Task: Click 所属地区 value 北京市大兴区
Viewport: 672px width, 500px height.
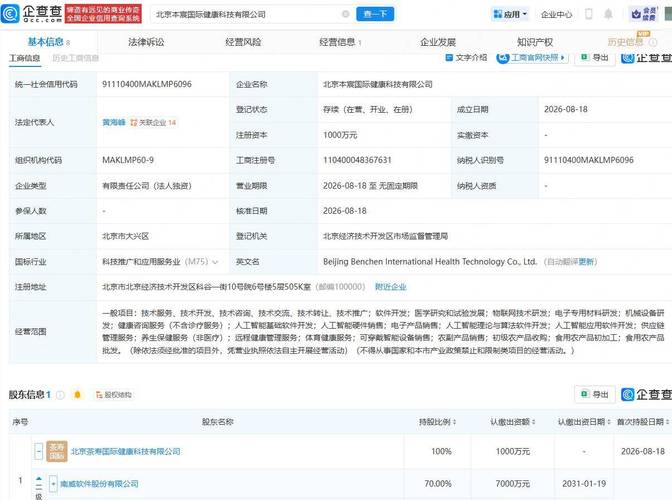Action: coord(126,236)
